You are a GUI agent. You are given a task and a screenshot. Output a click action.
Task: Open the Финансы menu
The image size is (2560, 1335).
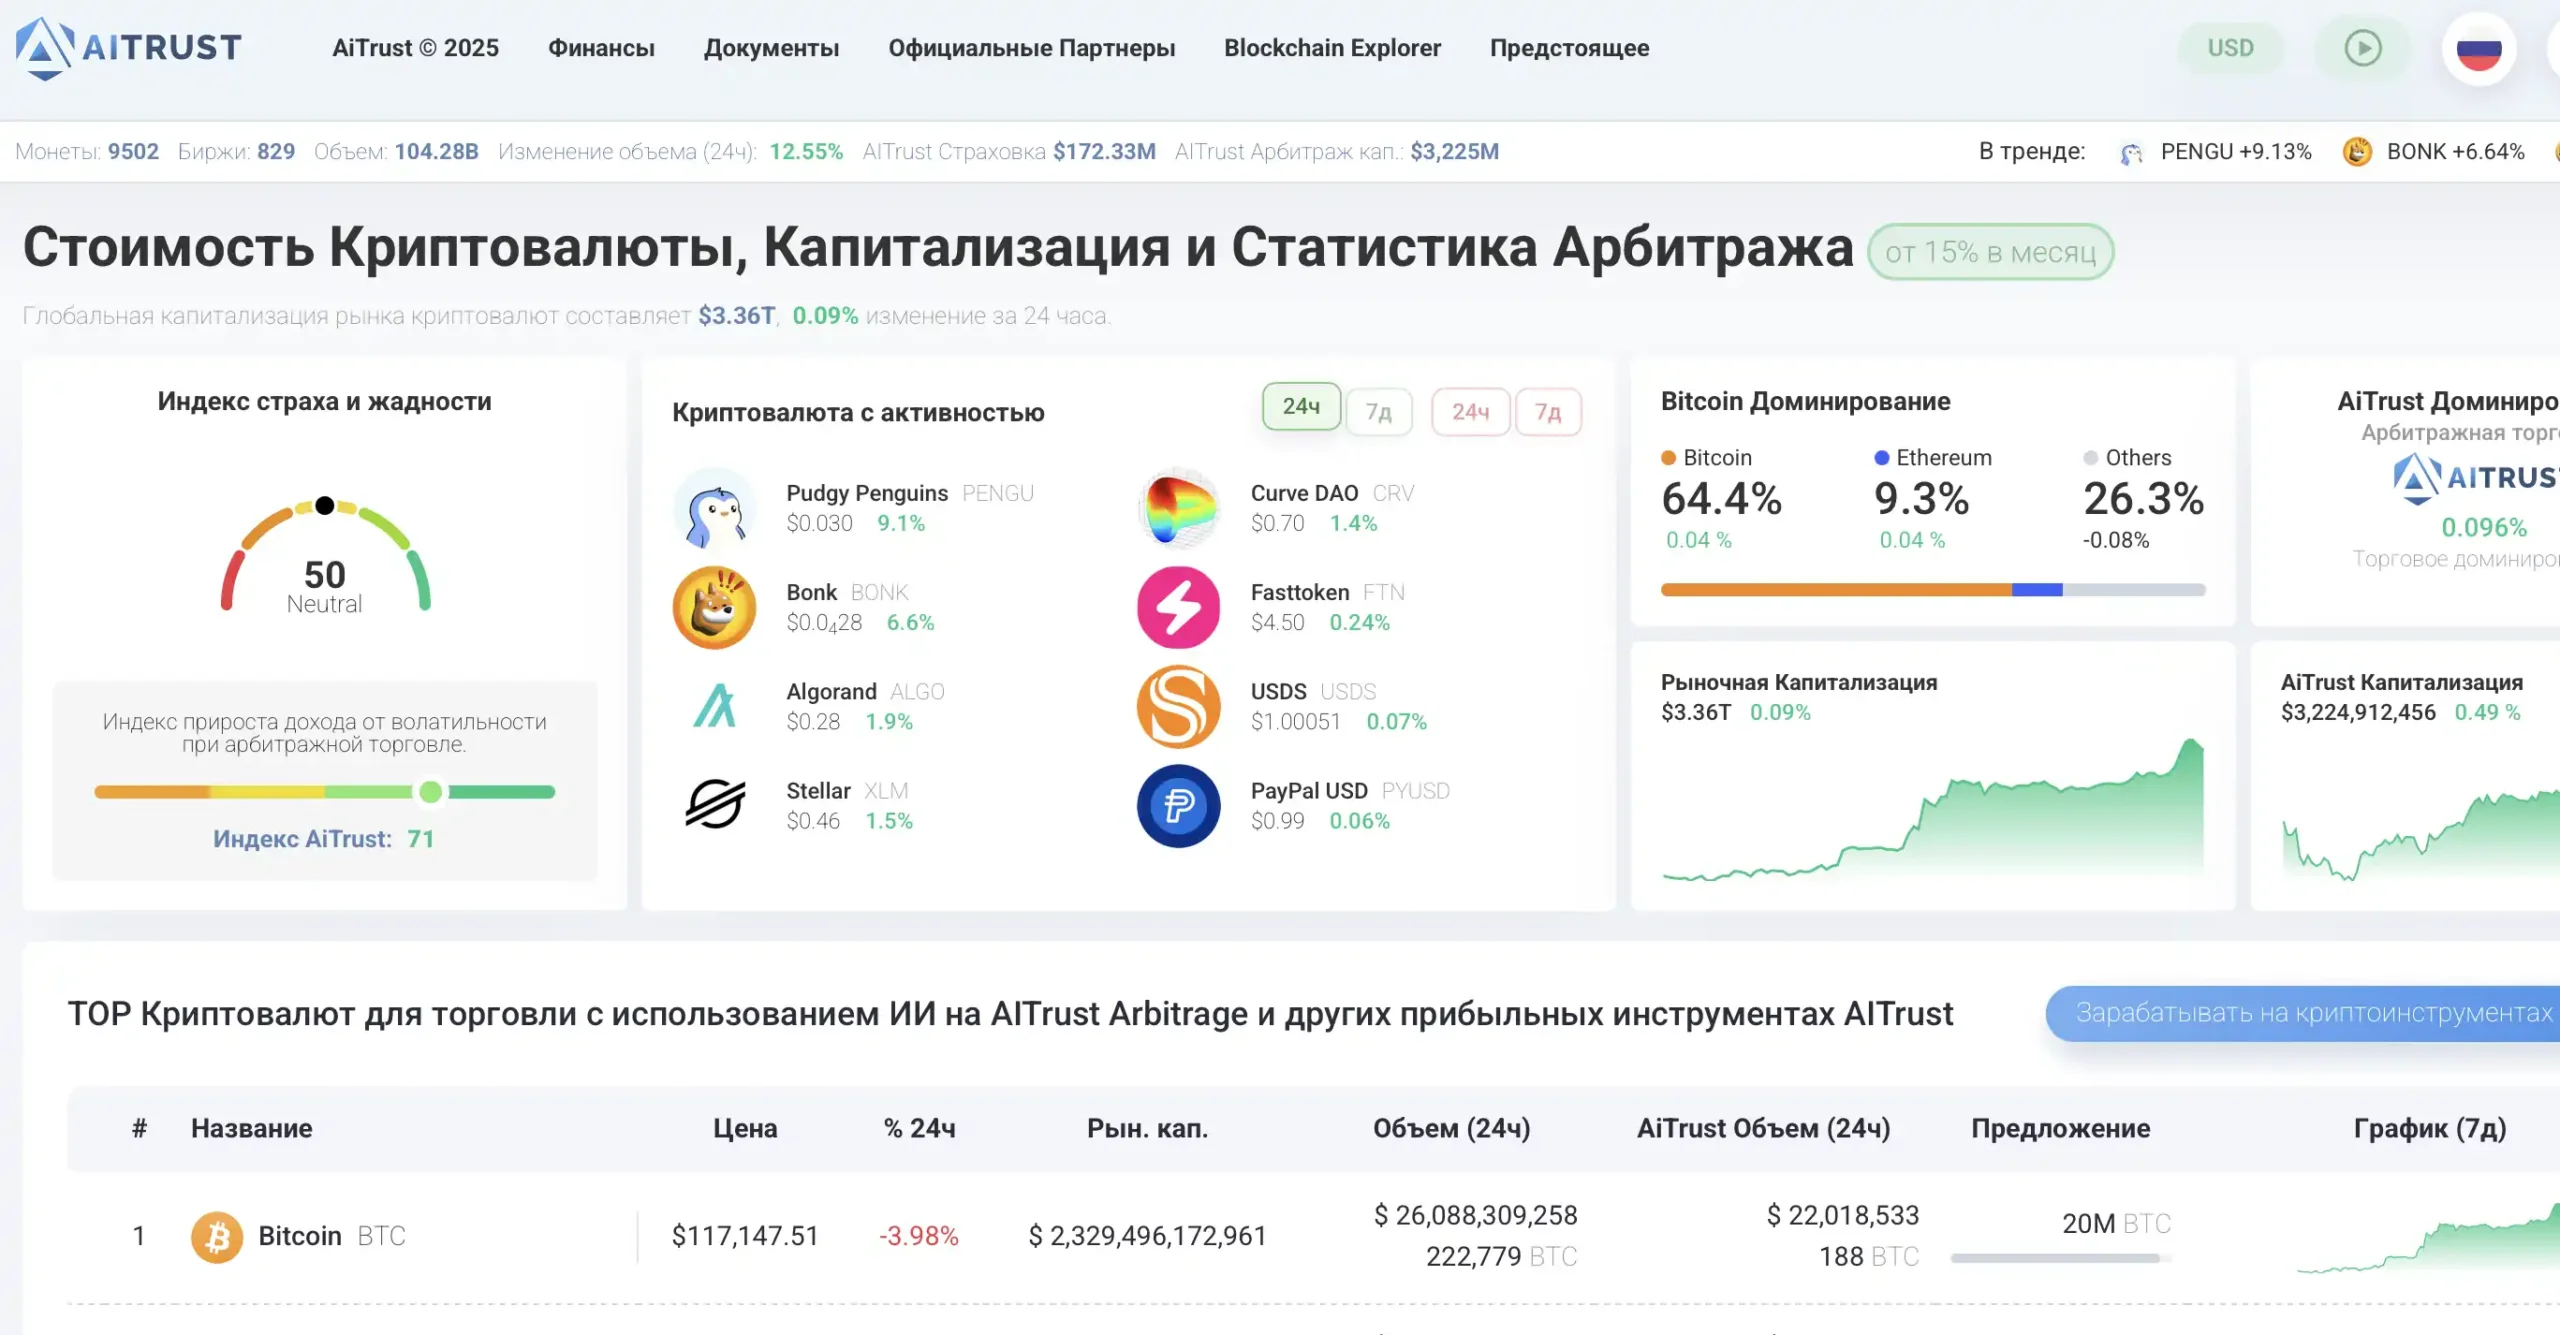click(601, 48)
